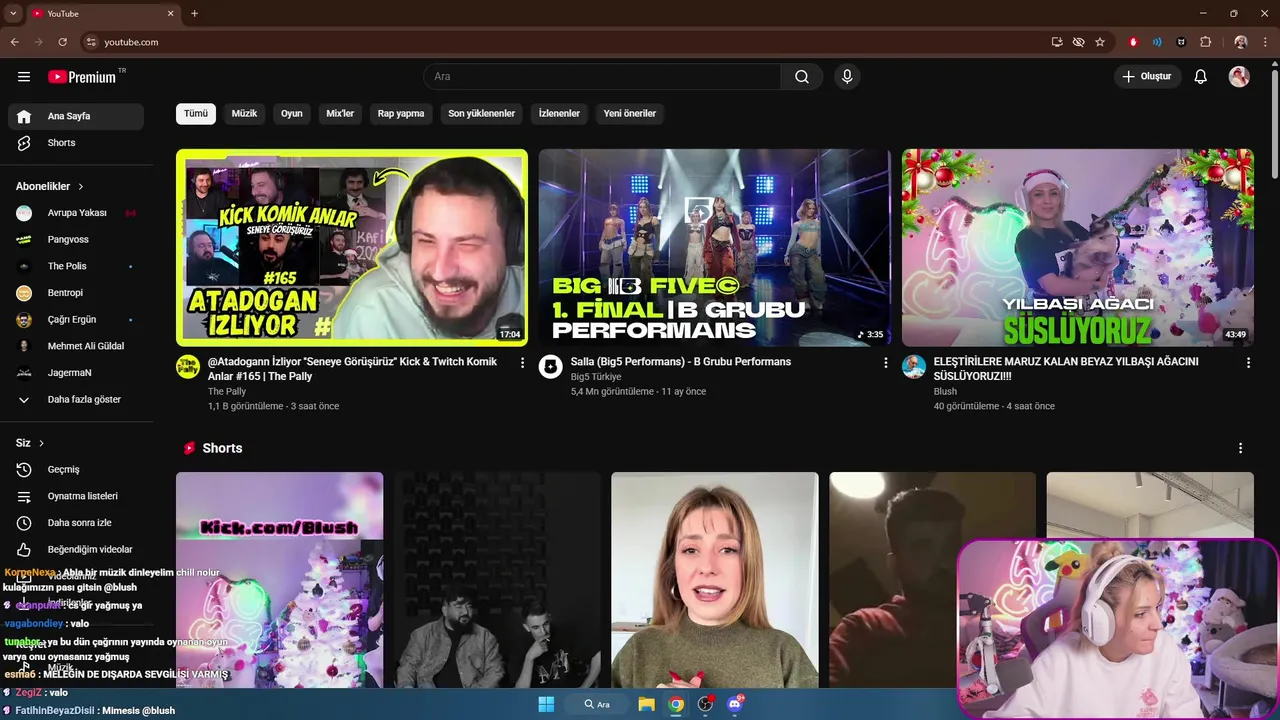Open Chrome extensions puzzle icon
Viewport: 1280px width, 720px height.
point(1205,42)
